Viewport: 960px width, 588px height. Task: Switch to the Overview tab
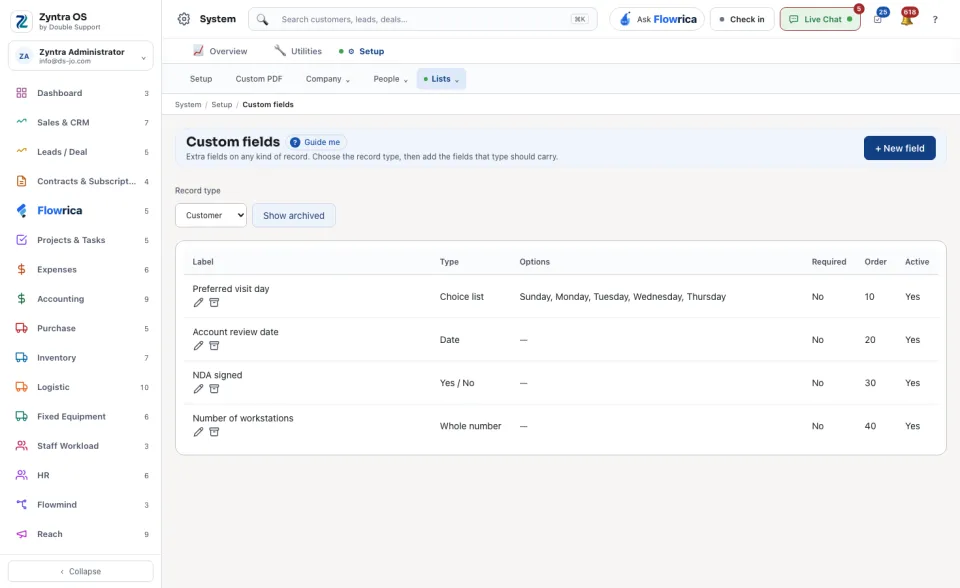pos(220,51)
